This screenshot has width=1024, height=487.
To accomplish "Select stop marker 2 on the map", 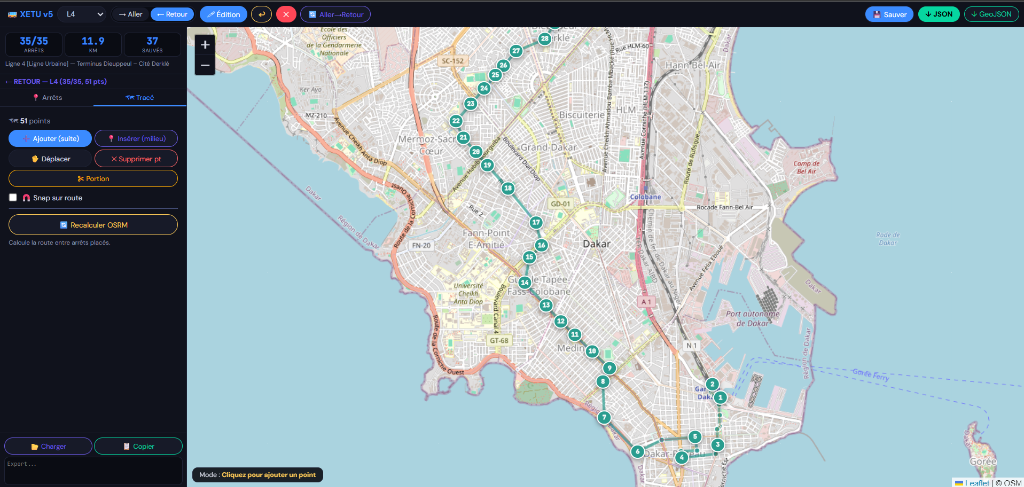I will click(712, 384).
